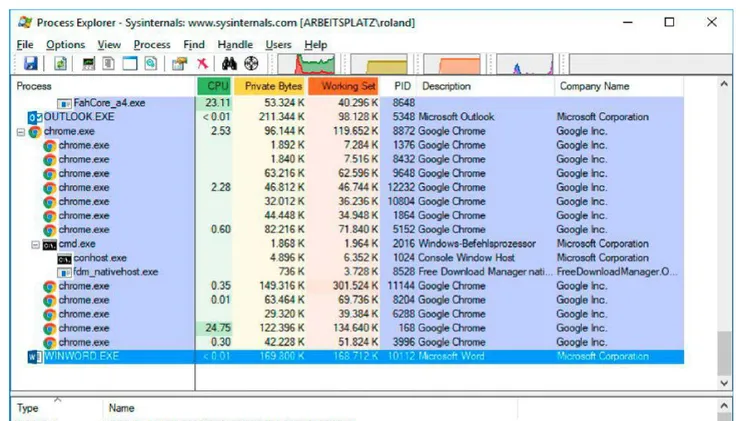The image size is (750, 421).
Task: Click the physical memory orange mini graph
Action: [x=452, y=64]
